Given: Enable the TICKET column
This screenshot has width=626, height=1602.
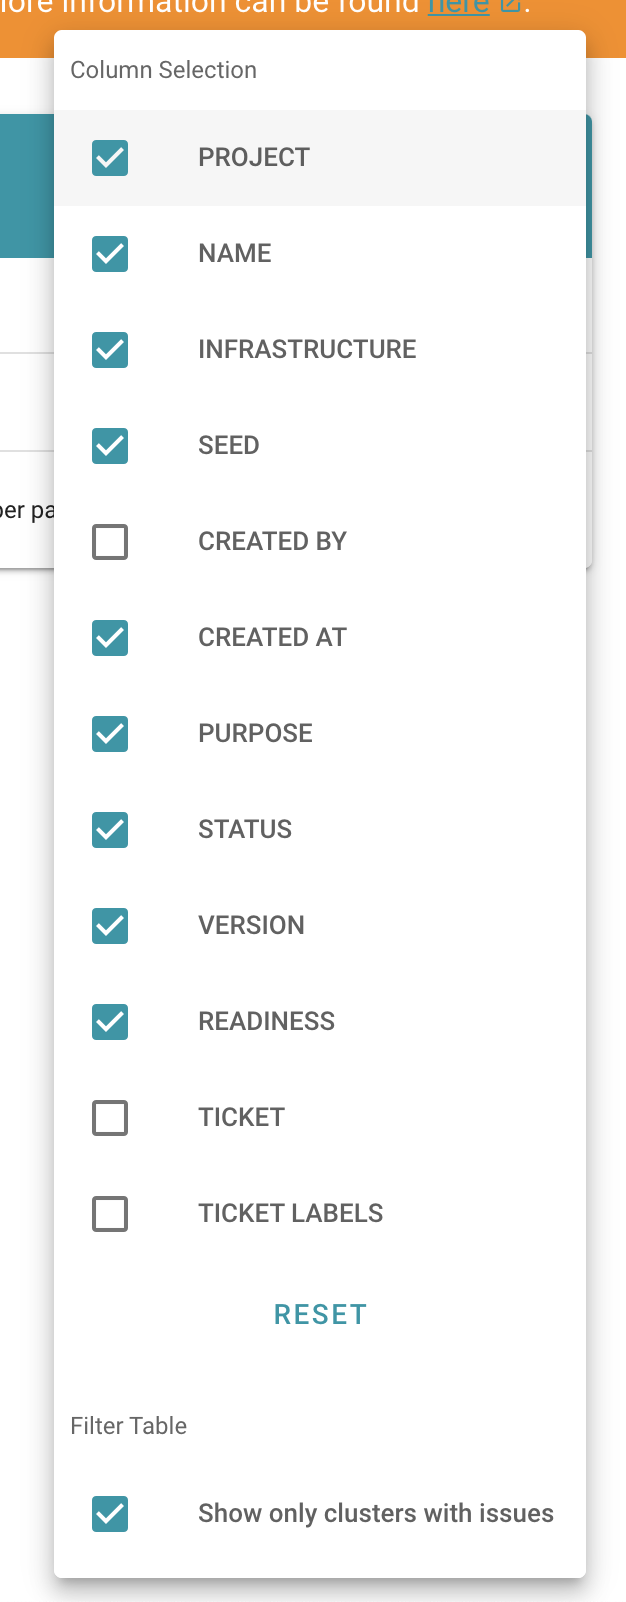Looking at the screenshot, I should (x=110, y=1118).
